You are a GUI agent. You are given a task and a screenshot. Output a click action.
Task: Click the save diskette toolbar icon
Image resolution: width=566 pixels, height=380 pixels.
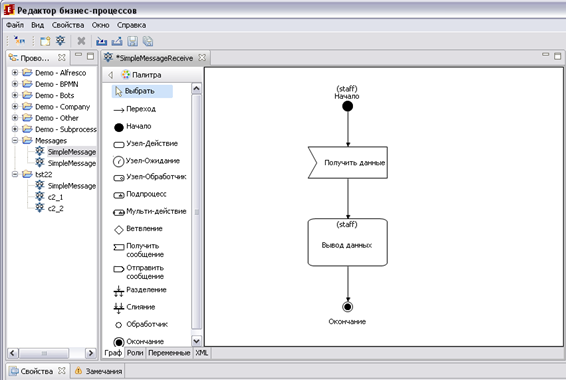pyautogui.click(x=132, y=41)
